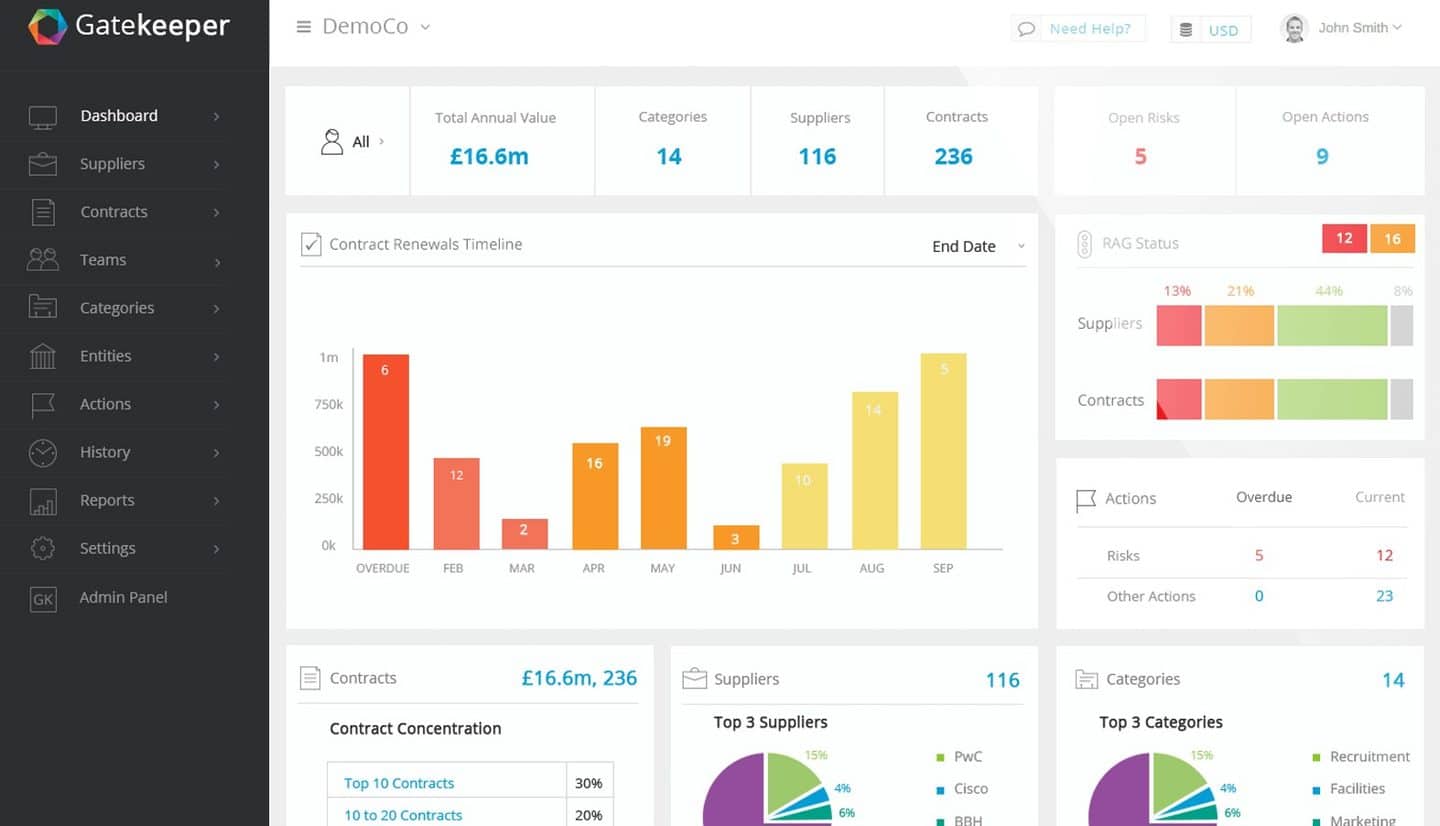Click the briefcase icon on Suppliers card
Screen dimensions: 1440x826
(x=694, y=679)
